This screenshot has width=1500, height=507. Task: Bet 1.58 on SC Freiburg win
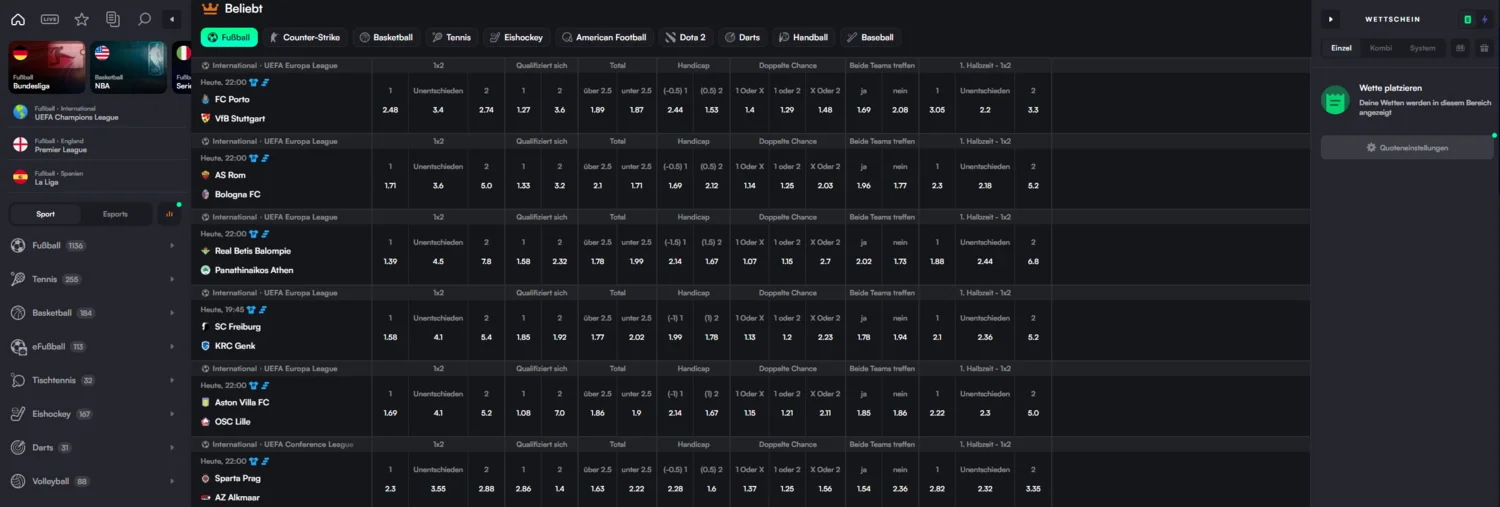coord(390,338)
